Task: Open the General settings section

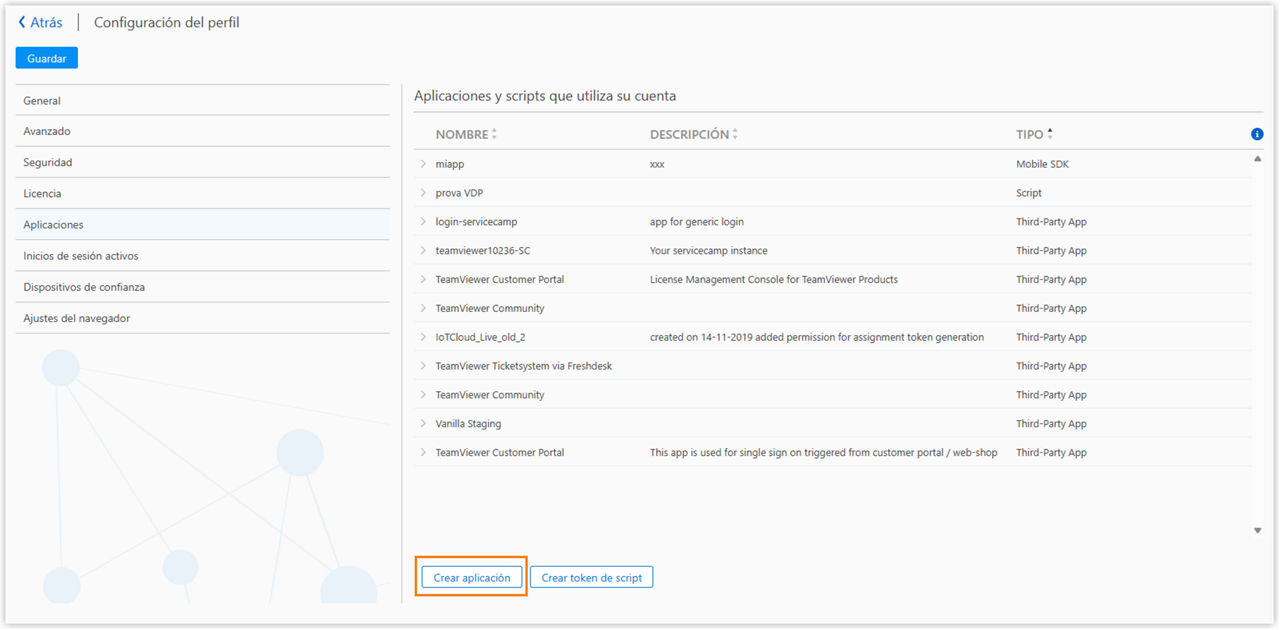Action: 42,101
